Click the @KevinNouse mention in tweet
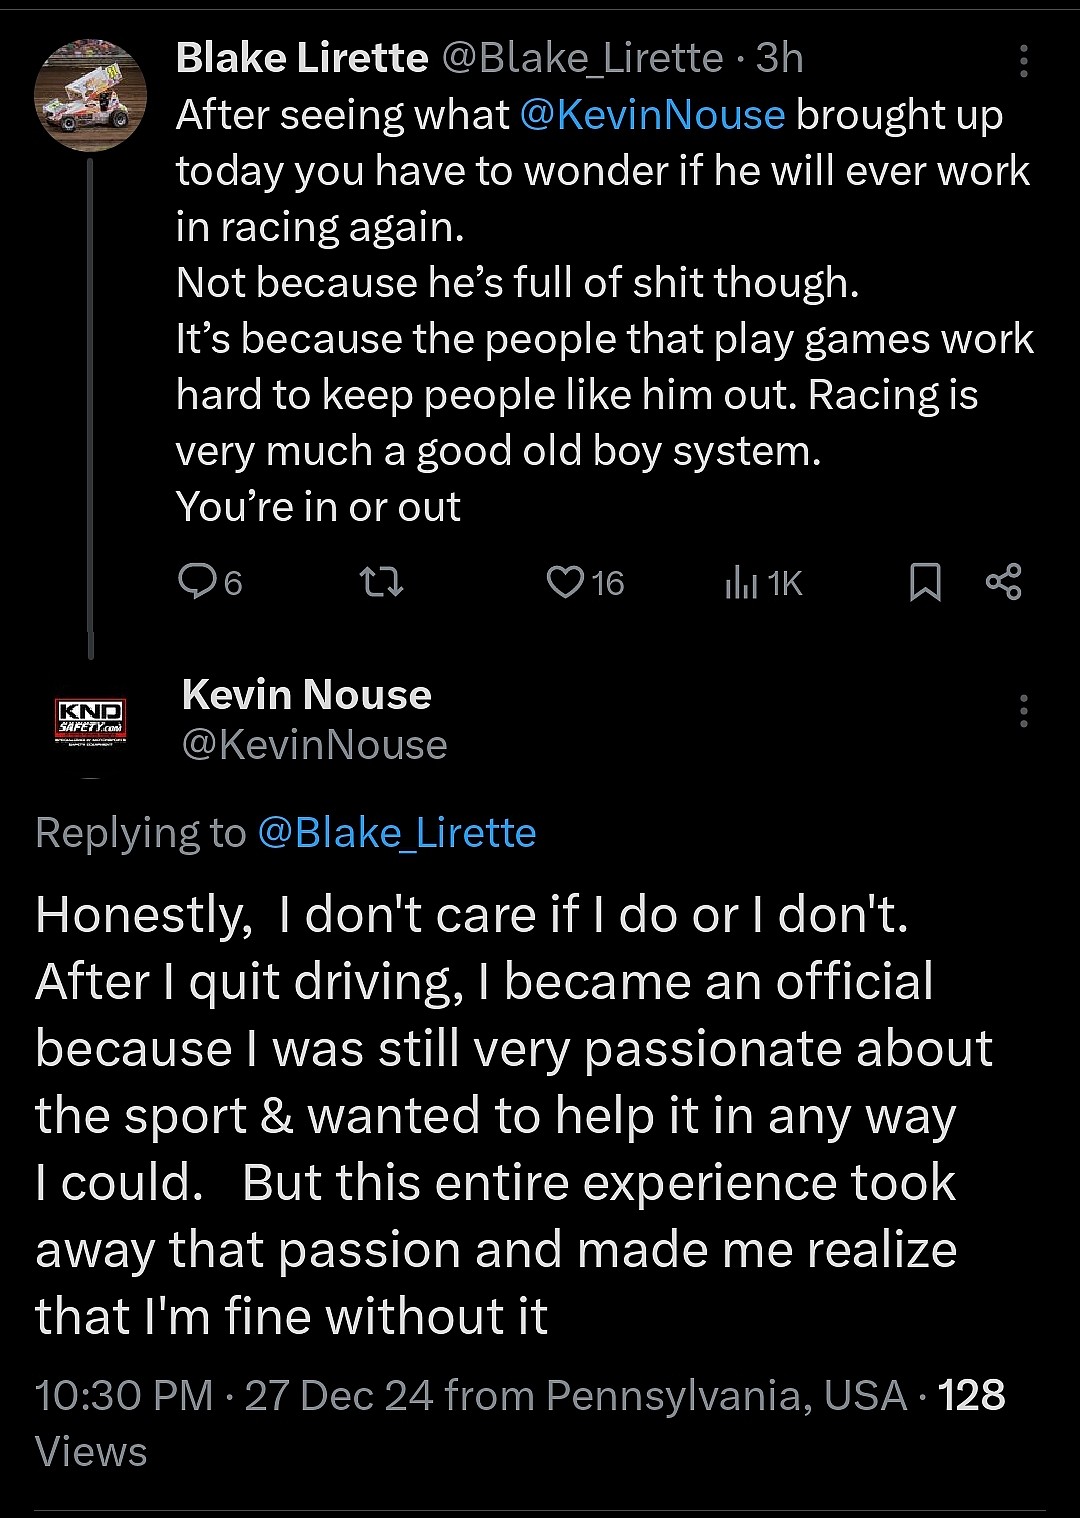1080x1518 pixels. pyautogui.click(x=653, y=115)
